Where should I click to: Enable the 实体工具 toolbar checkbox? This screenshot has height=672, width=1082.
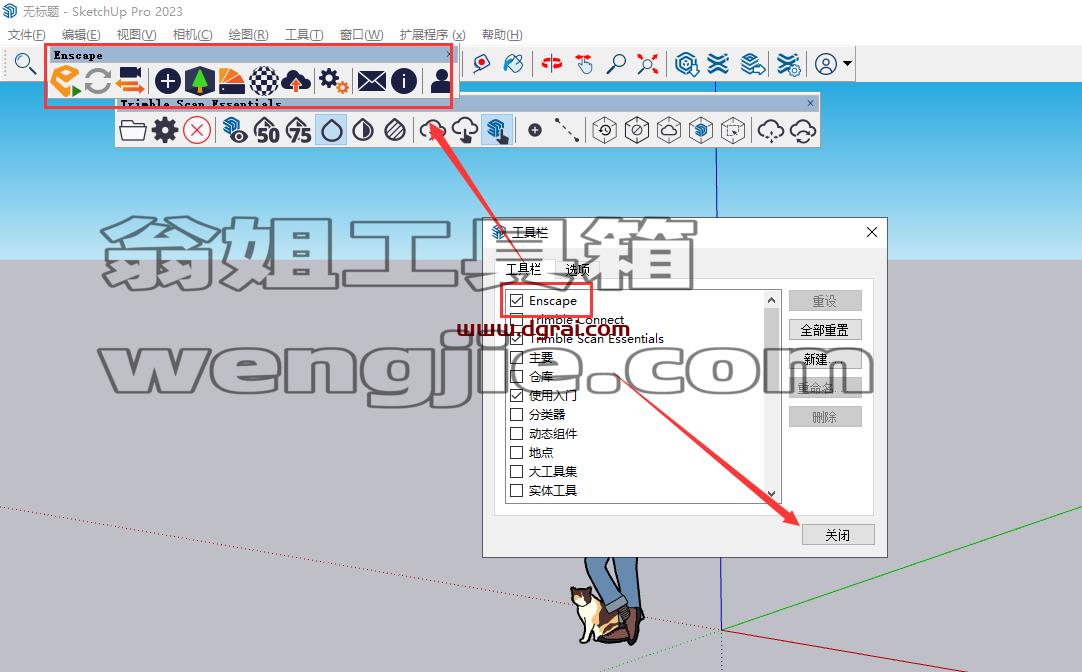click(516, 491)
